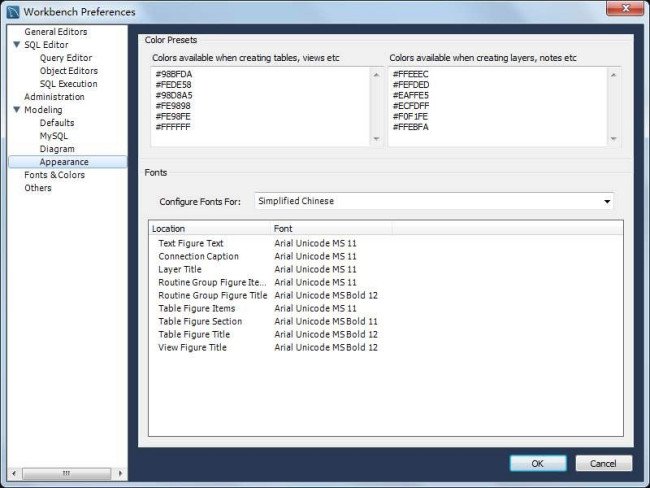Viewport: 650px width, 488px height.
Task: Open the Query Editor preferences page
Action: [66, 58]
